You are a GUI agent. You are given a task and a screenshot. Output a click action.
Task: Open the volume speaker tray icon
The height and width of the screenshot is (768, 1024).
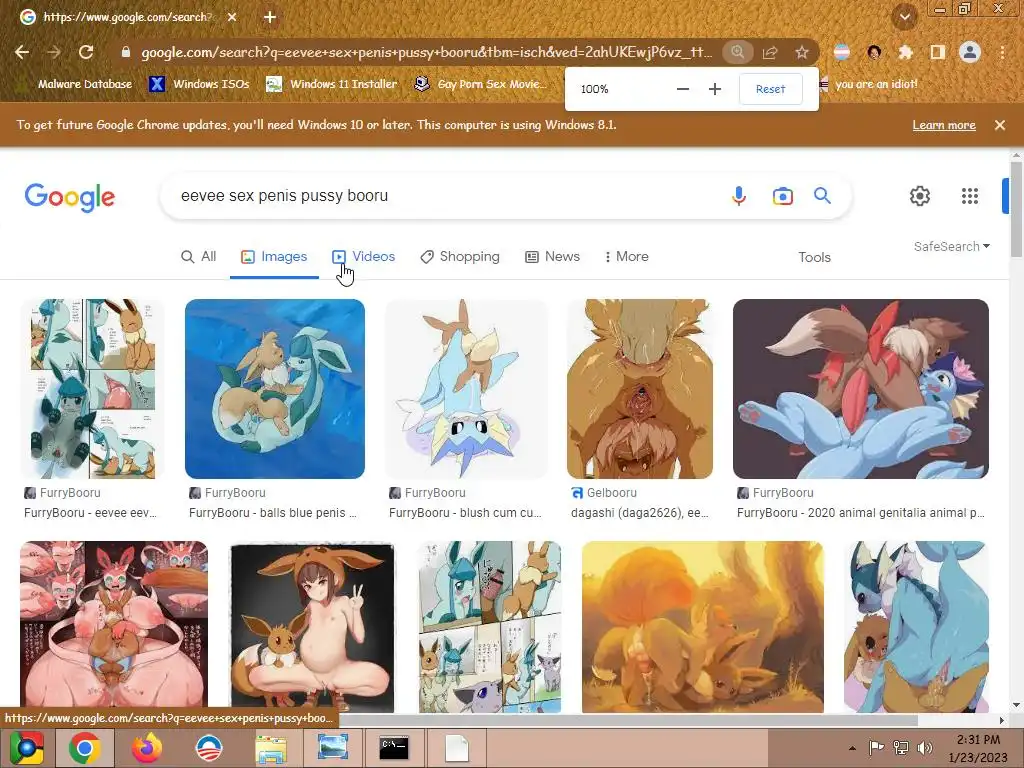click(x=924, y=748)
